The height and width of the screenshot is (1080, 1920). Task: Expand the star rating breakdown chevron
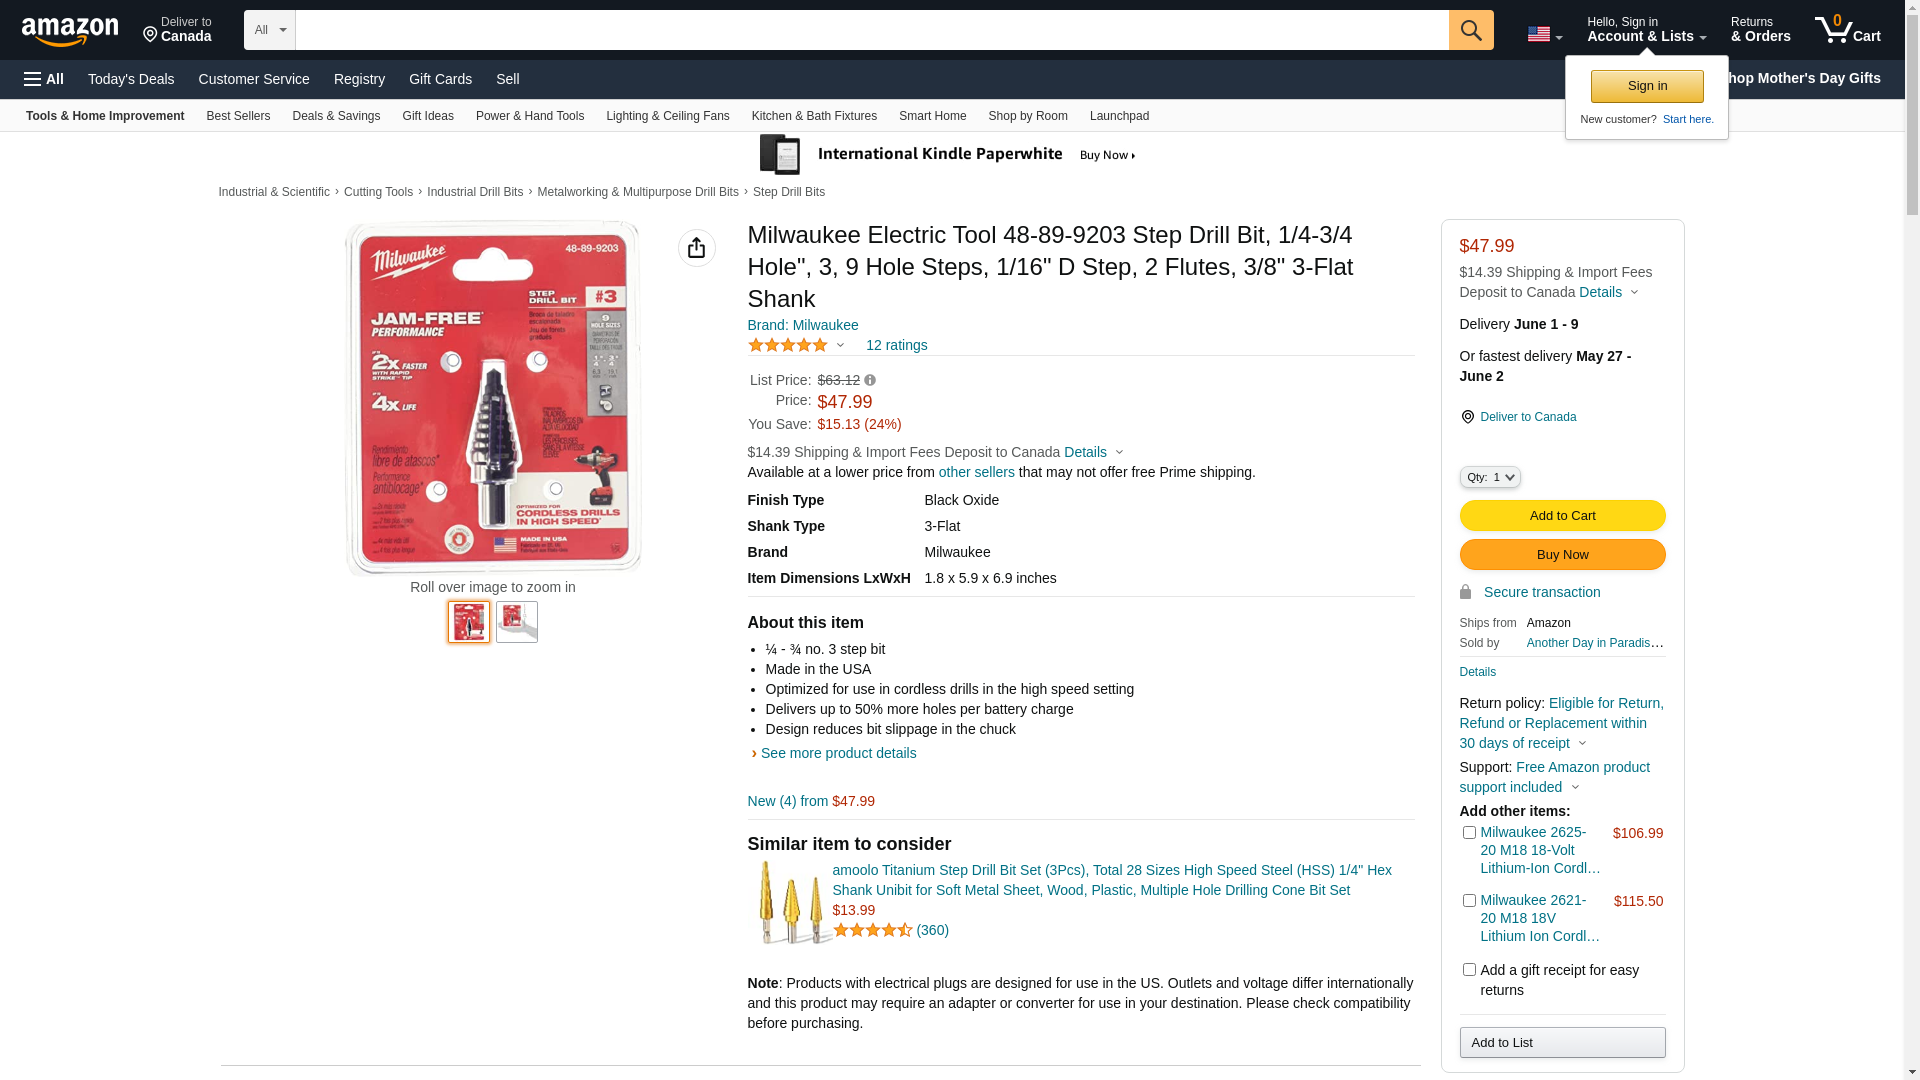click(840, 345)
